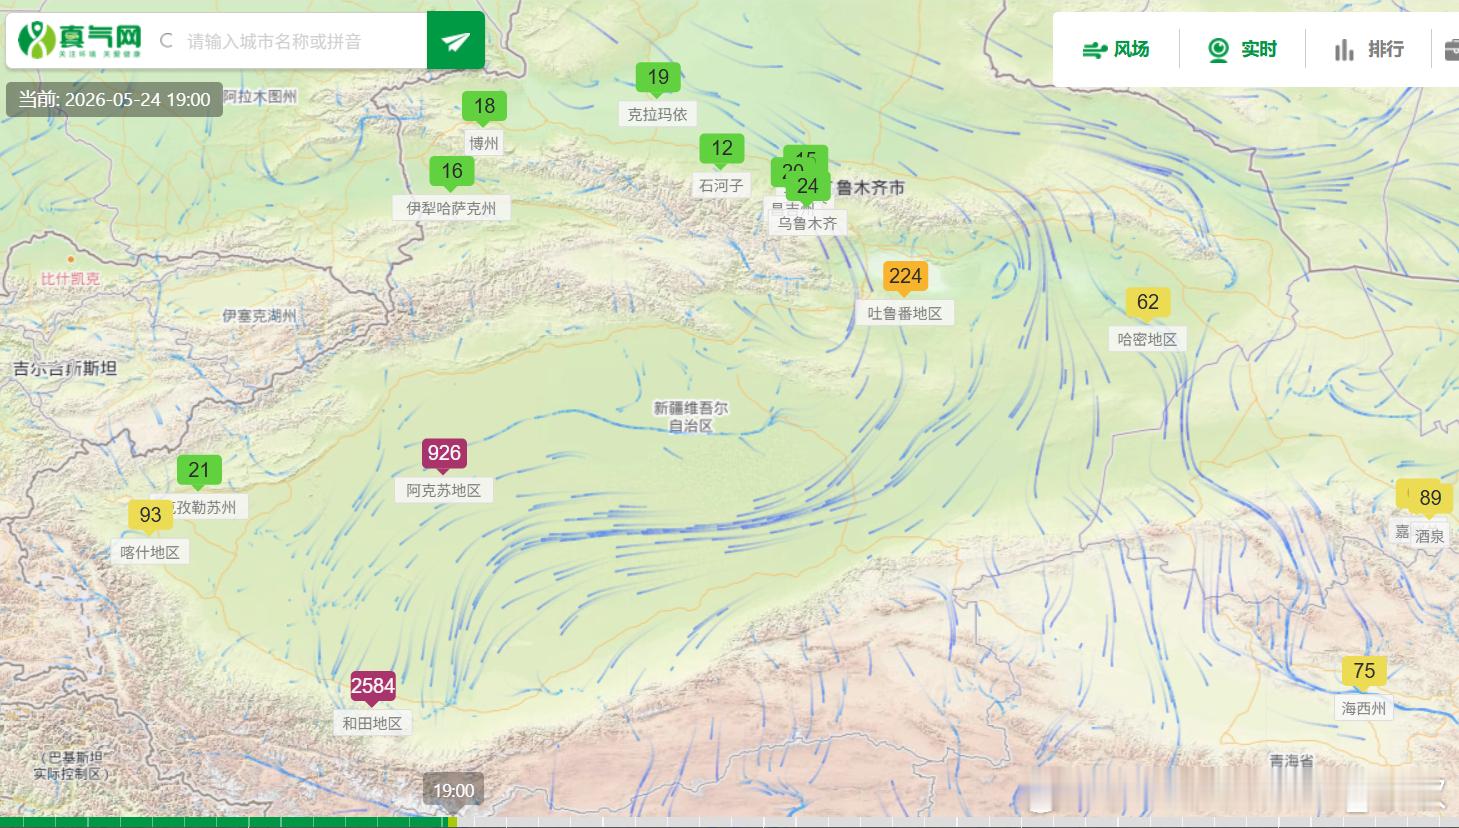Click the 当前 2026-05-24 19:00 time label
The width and height of the screenshot is (1459, 828).
(x=114, y=100)
